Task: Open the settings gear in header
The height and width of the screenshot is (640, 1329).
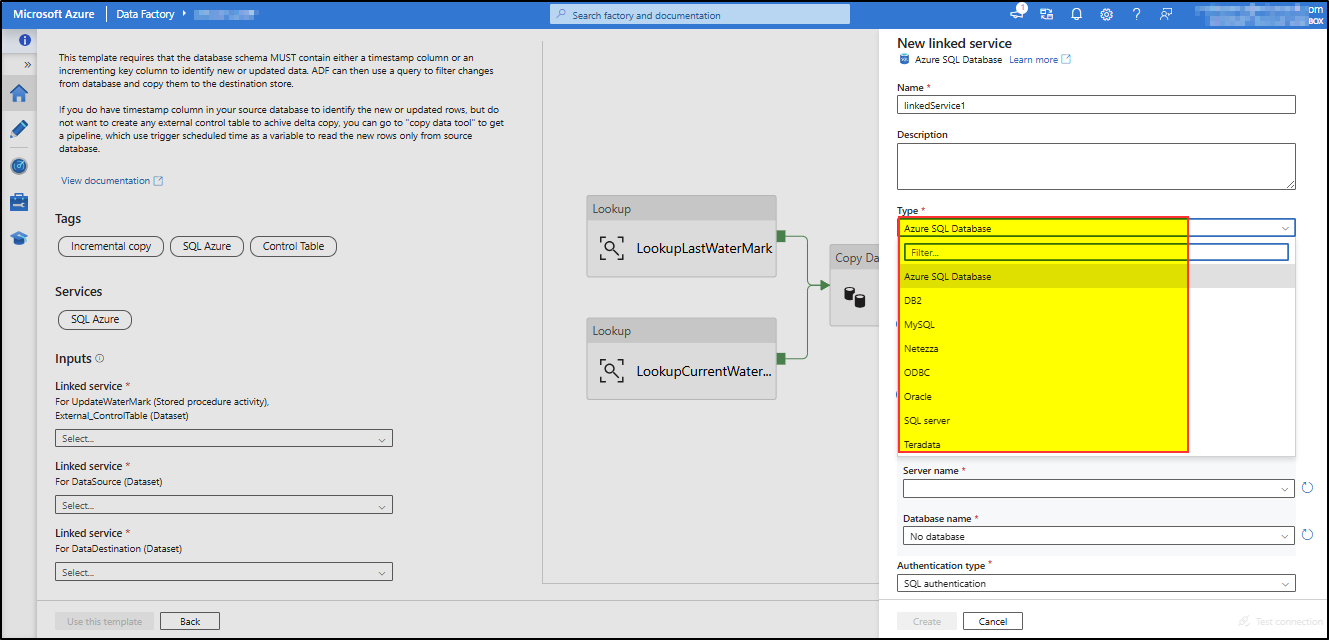Action: click(x=1106, y=14)
